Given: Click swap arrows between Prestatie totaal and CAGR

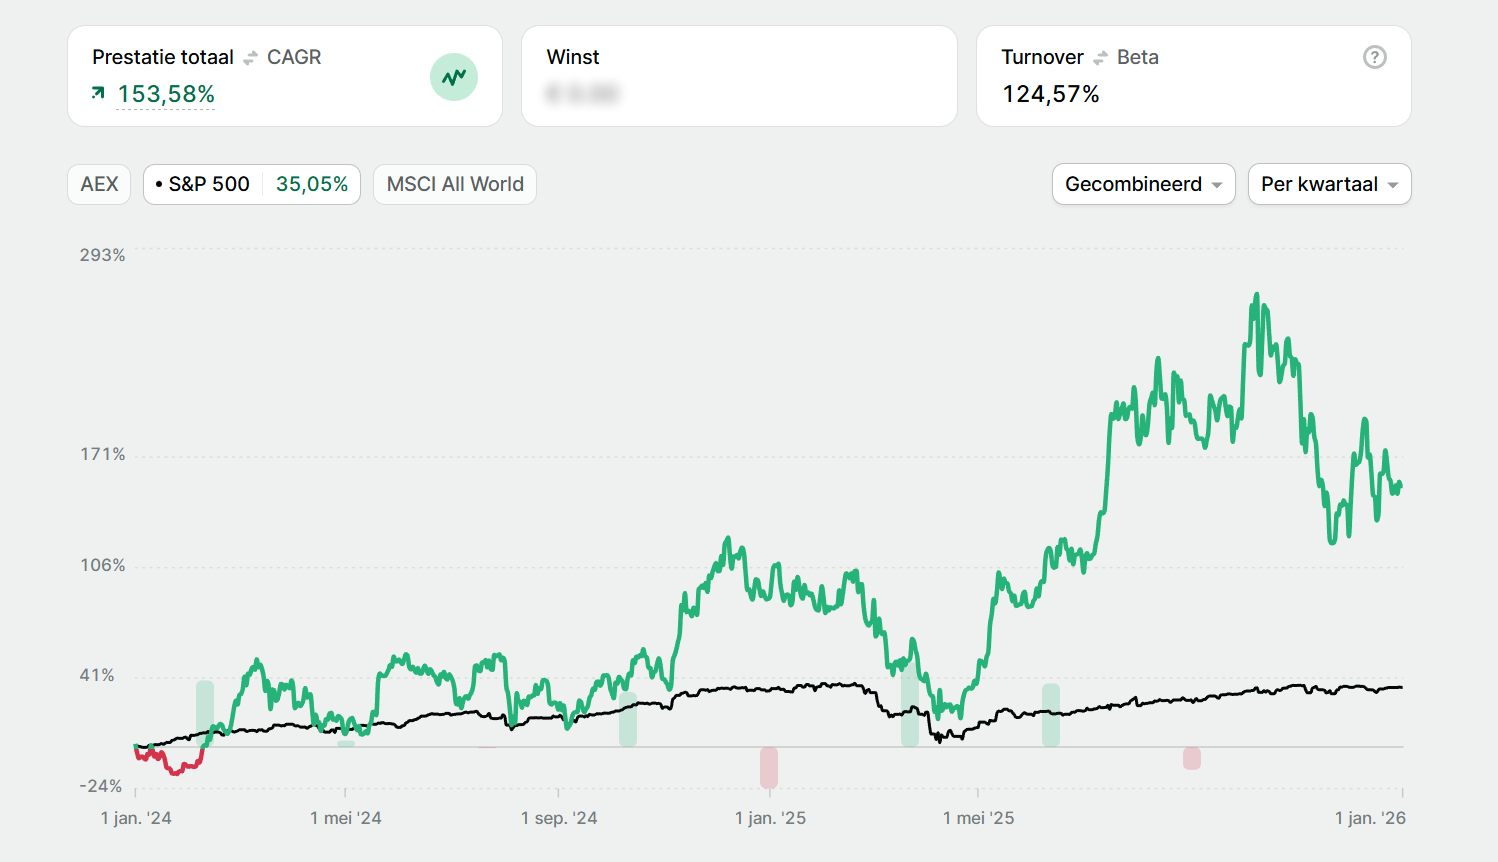Looking at the screenshot, I should click(250, 58).
